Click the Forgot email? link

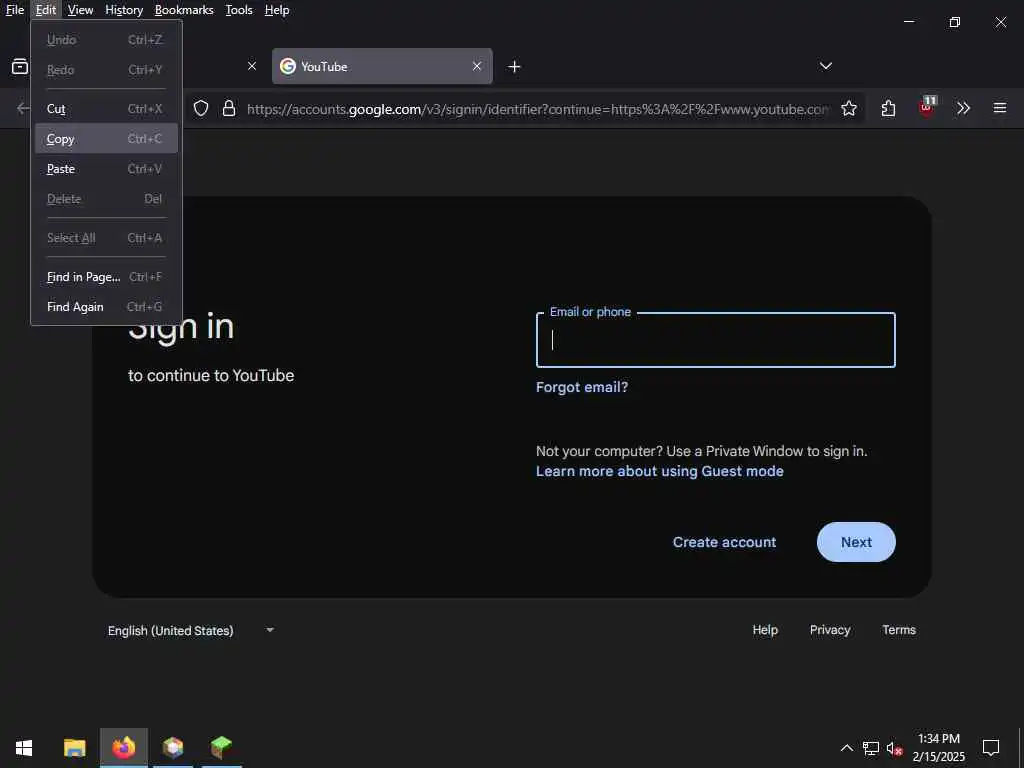point(582,387)
